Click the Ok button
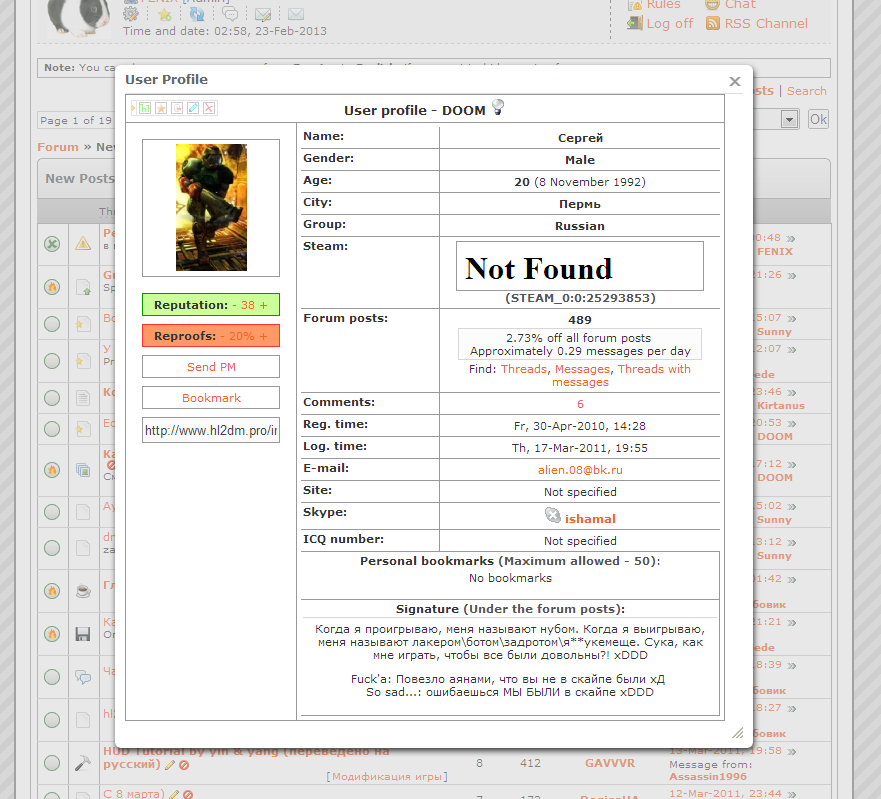The width and height of the screenshot is (881, 799). click(818, 119)
